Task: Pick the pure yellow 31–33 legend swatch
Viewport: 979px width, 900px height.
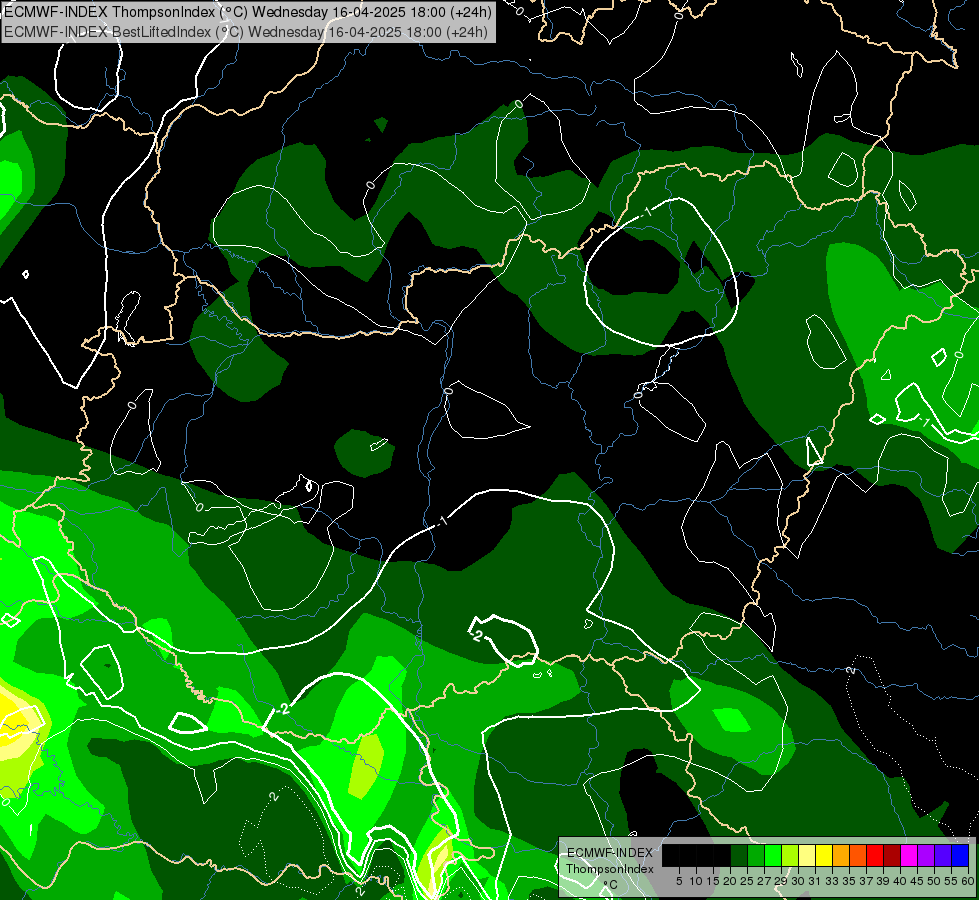Action: (x=824, y=855)
